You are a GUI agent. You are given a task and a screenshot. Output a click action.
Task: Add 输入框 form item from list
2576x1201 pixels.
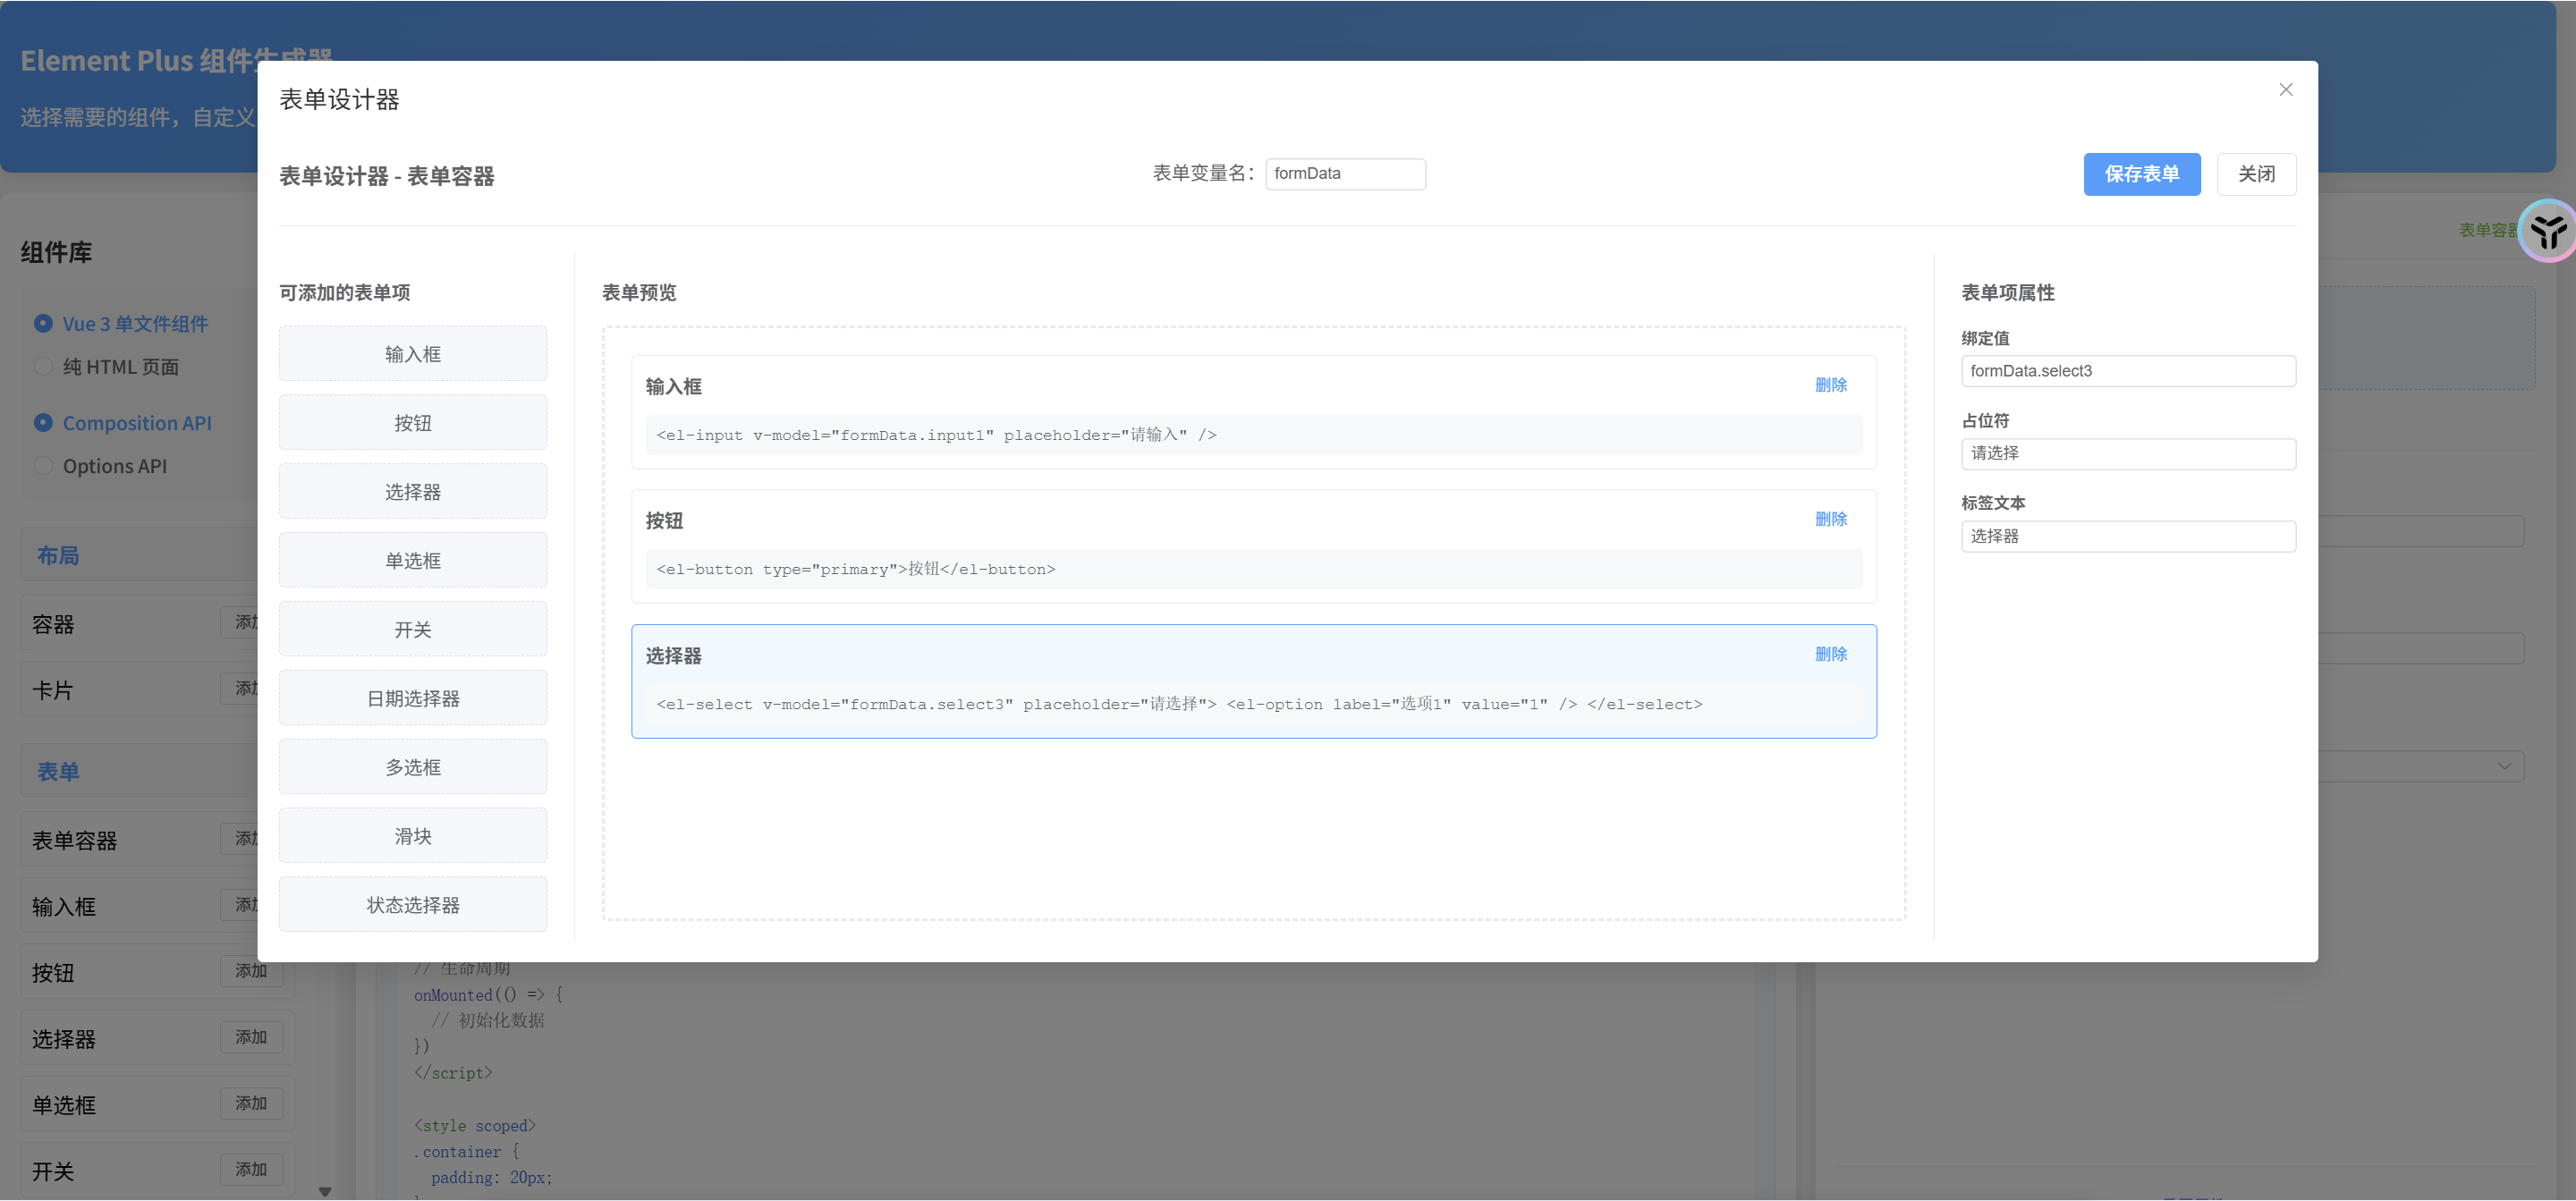412,354
